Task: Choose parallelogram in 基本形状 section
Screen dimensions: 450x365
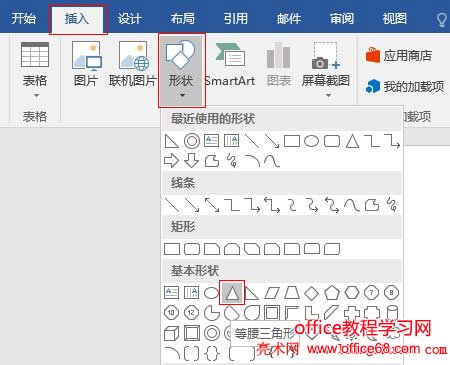Action: tap(272, 293)
